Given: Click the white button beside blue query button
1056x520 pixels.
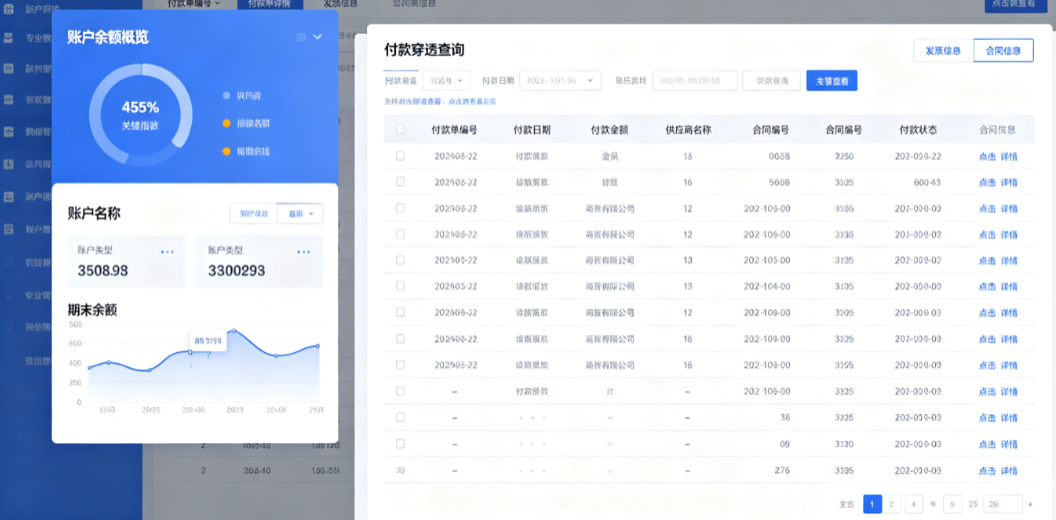Looking at the screenshot, I should pyautogui.click(x=771, y=80).
